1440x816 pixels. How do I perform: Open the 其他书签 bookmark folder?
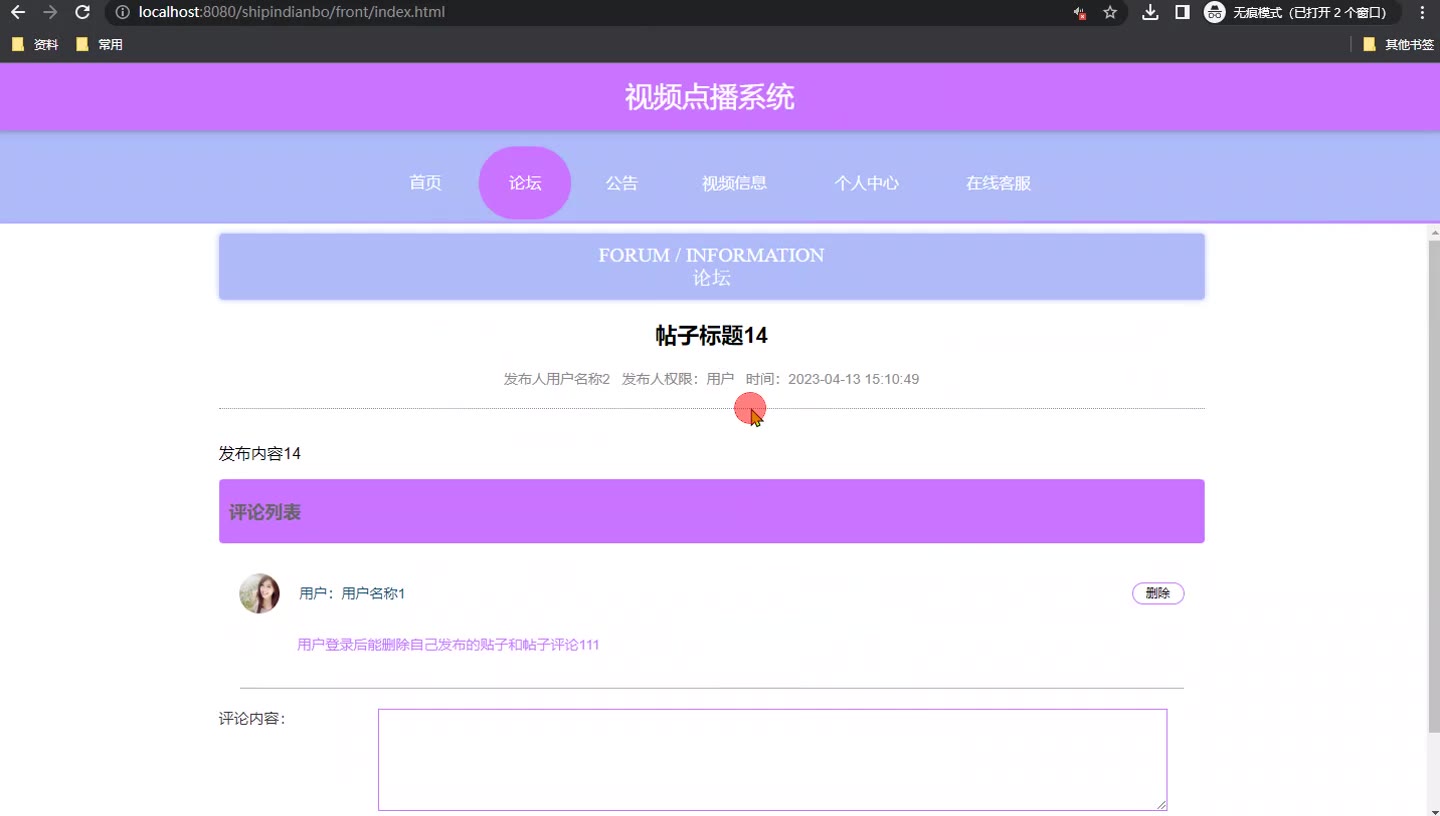tap(1398, 45)
